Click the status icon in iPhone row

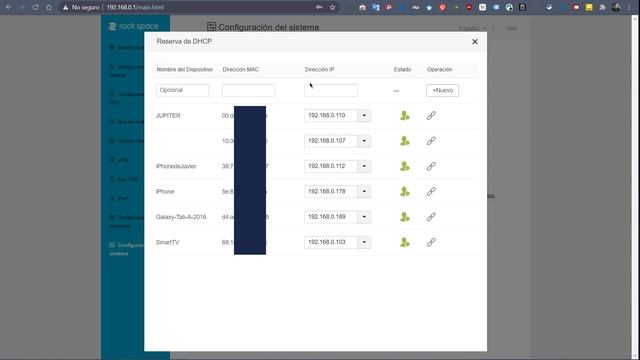(404, 191)
